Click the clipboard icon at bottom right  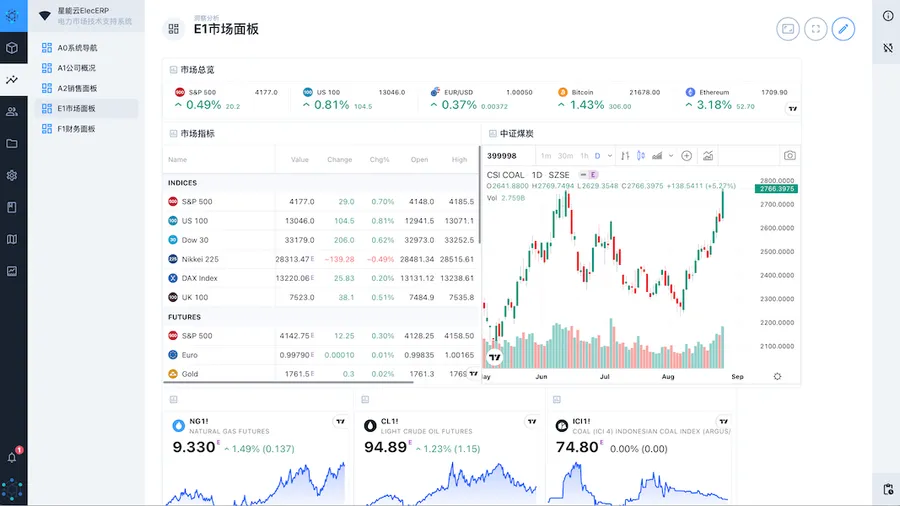tap(888, 489)
